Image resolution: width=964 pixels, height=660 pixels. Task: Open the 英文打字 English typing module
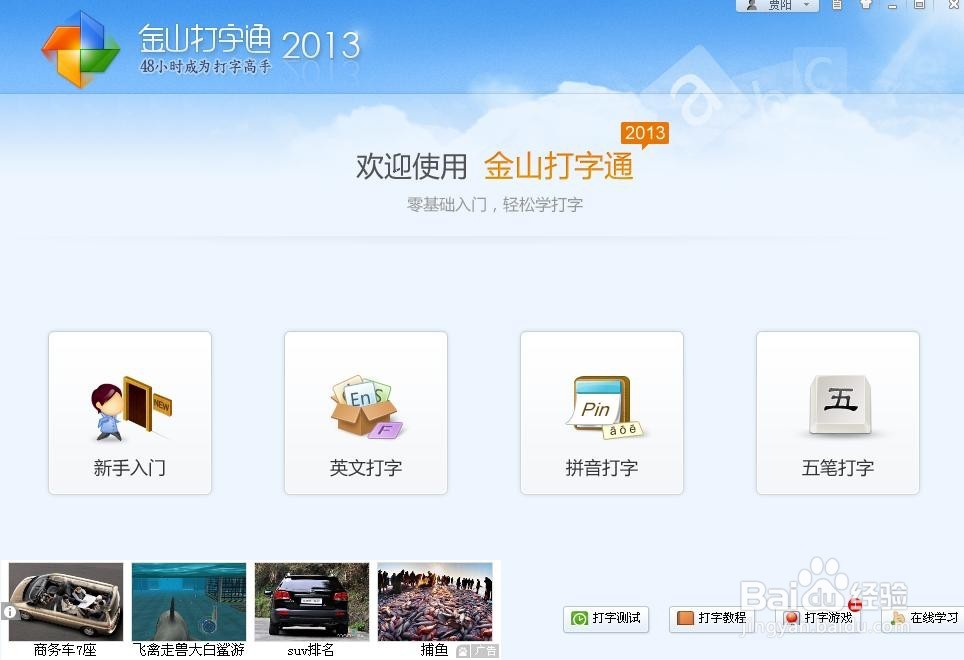[366, 412]
